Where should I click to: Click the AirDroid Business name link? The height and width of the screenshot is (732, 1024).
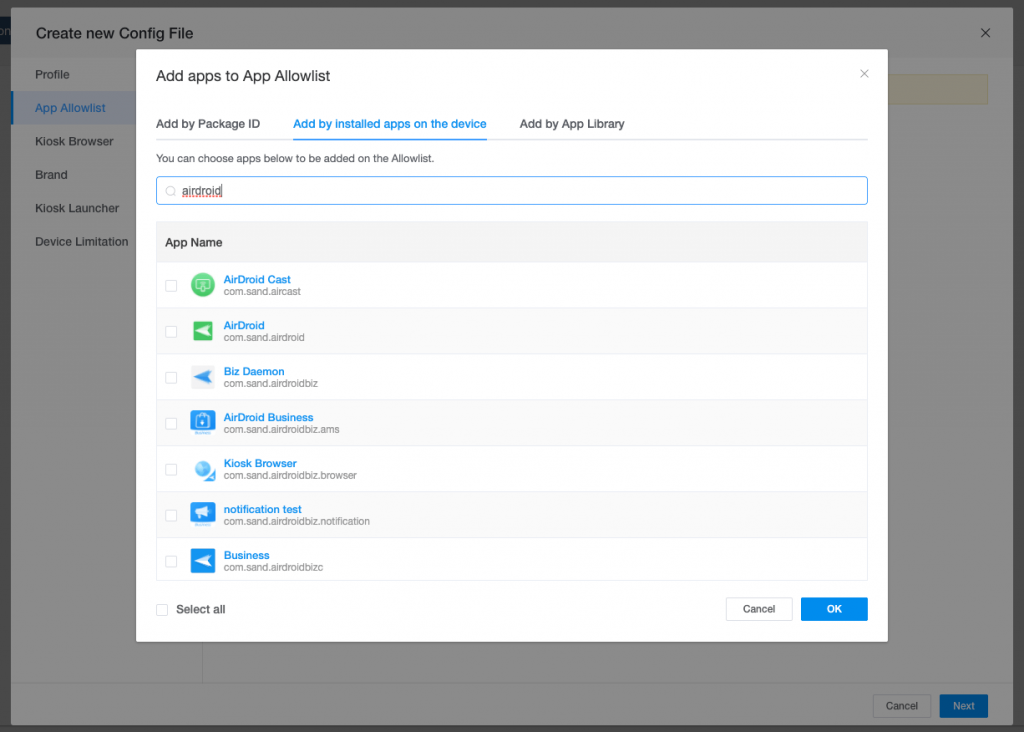tap(268, 417)
